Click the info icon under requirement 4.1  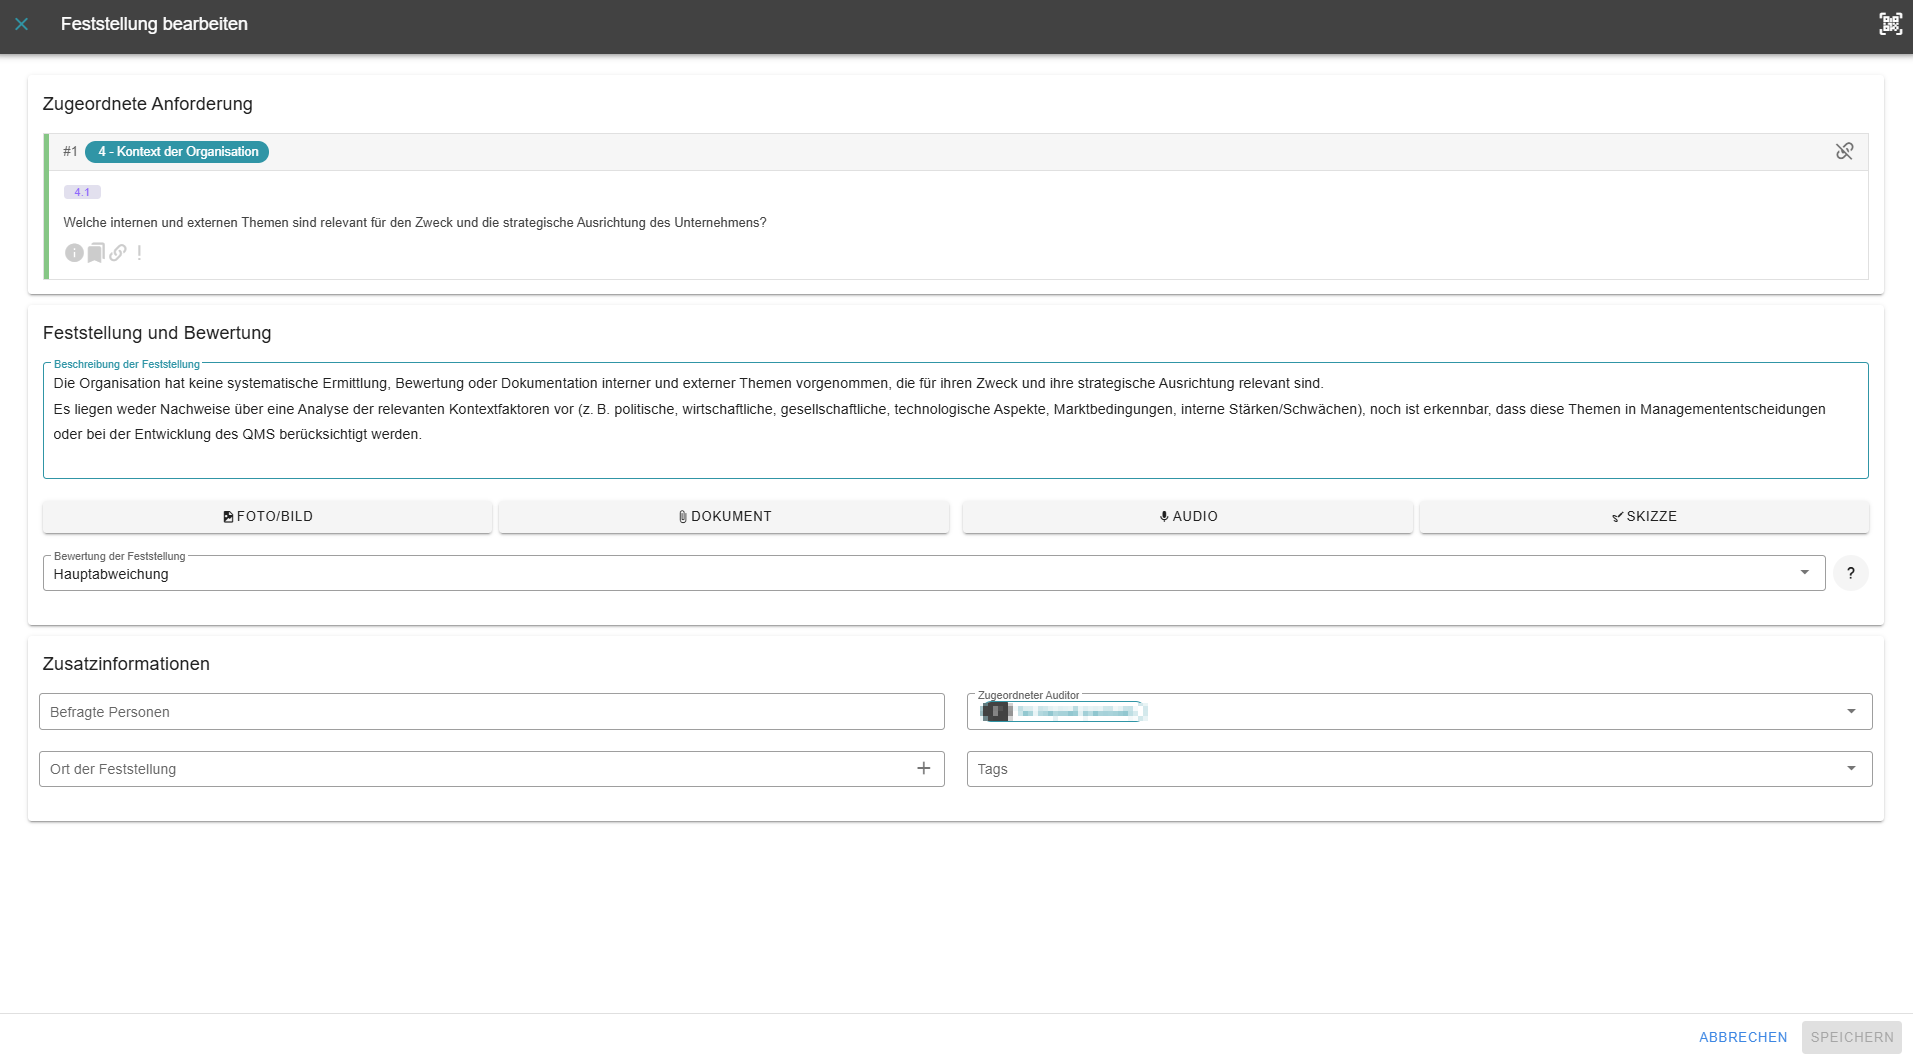[x=74, y=253]
